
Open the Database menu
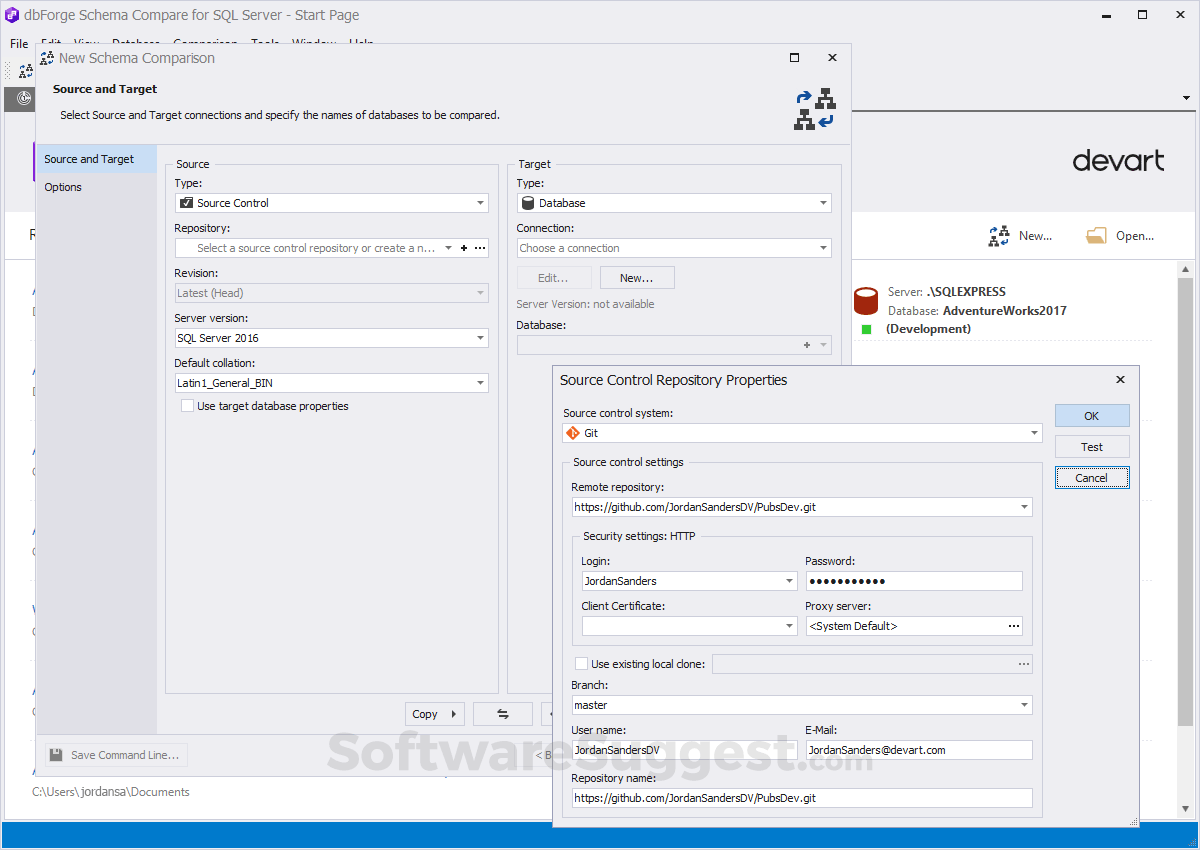click(x=135, y=44)
